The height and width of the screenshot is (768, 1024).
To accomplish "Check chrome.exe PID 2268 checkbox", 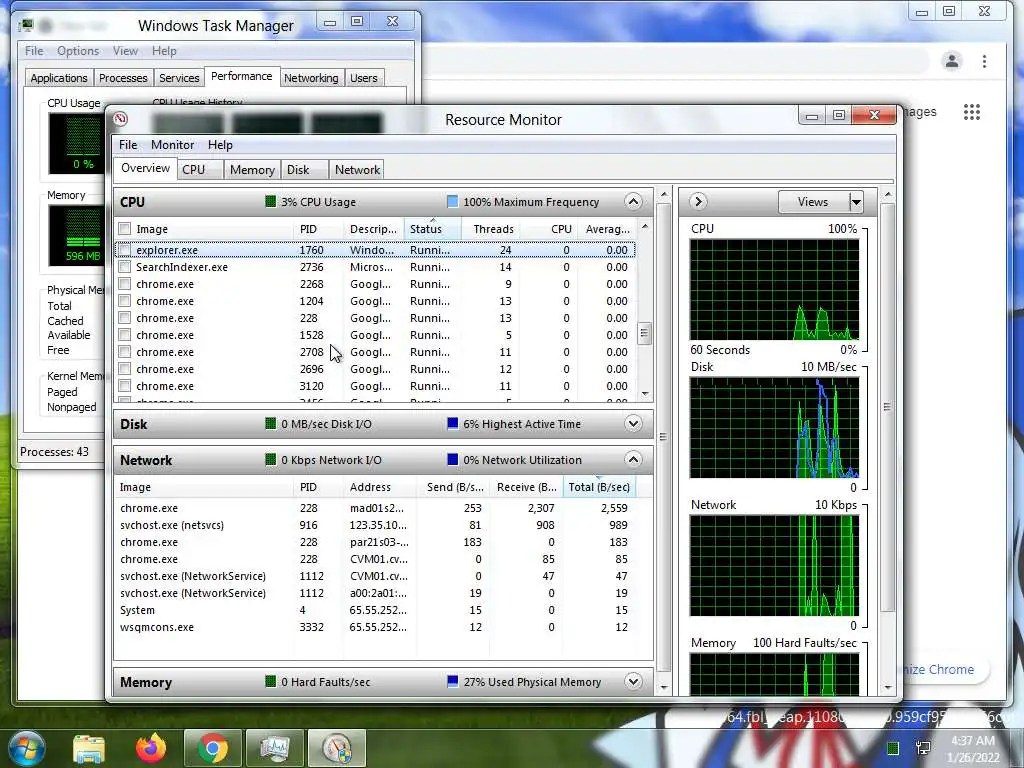I will pyautogui.click(x=124, y=283).
